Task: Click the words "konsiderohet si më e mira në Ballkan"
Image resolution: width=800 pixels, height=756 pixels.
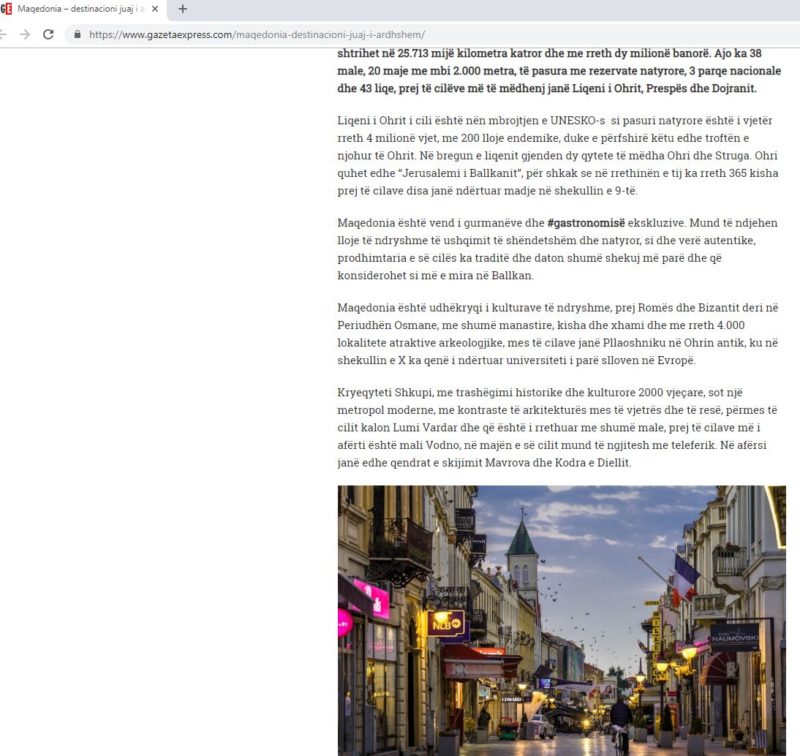Action: 435,275
